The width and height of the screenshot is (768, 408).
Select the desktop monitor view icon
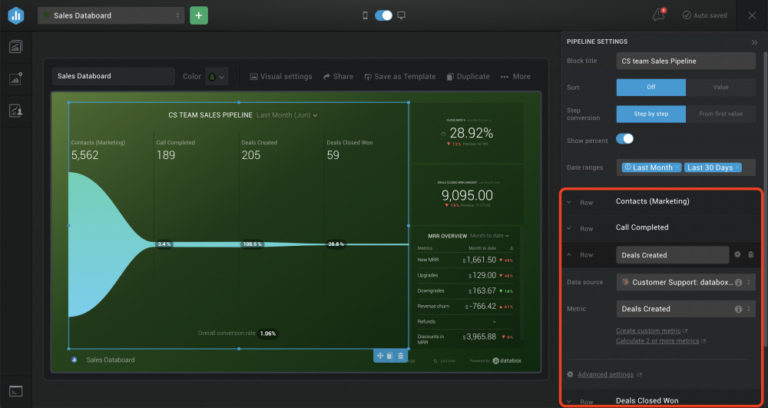point(401,16)
